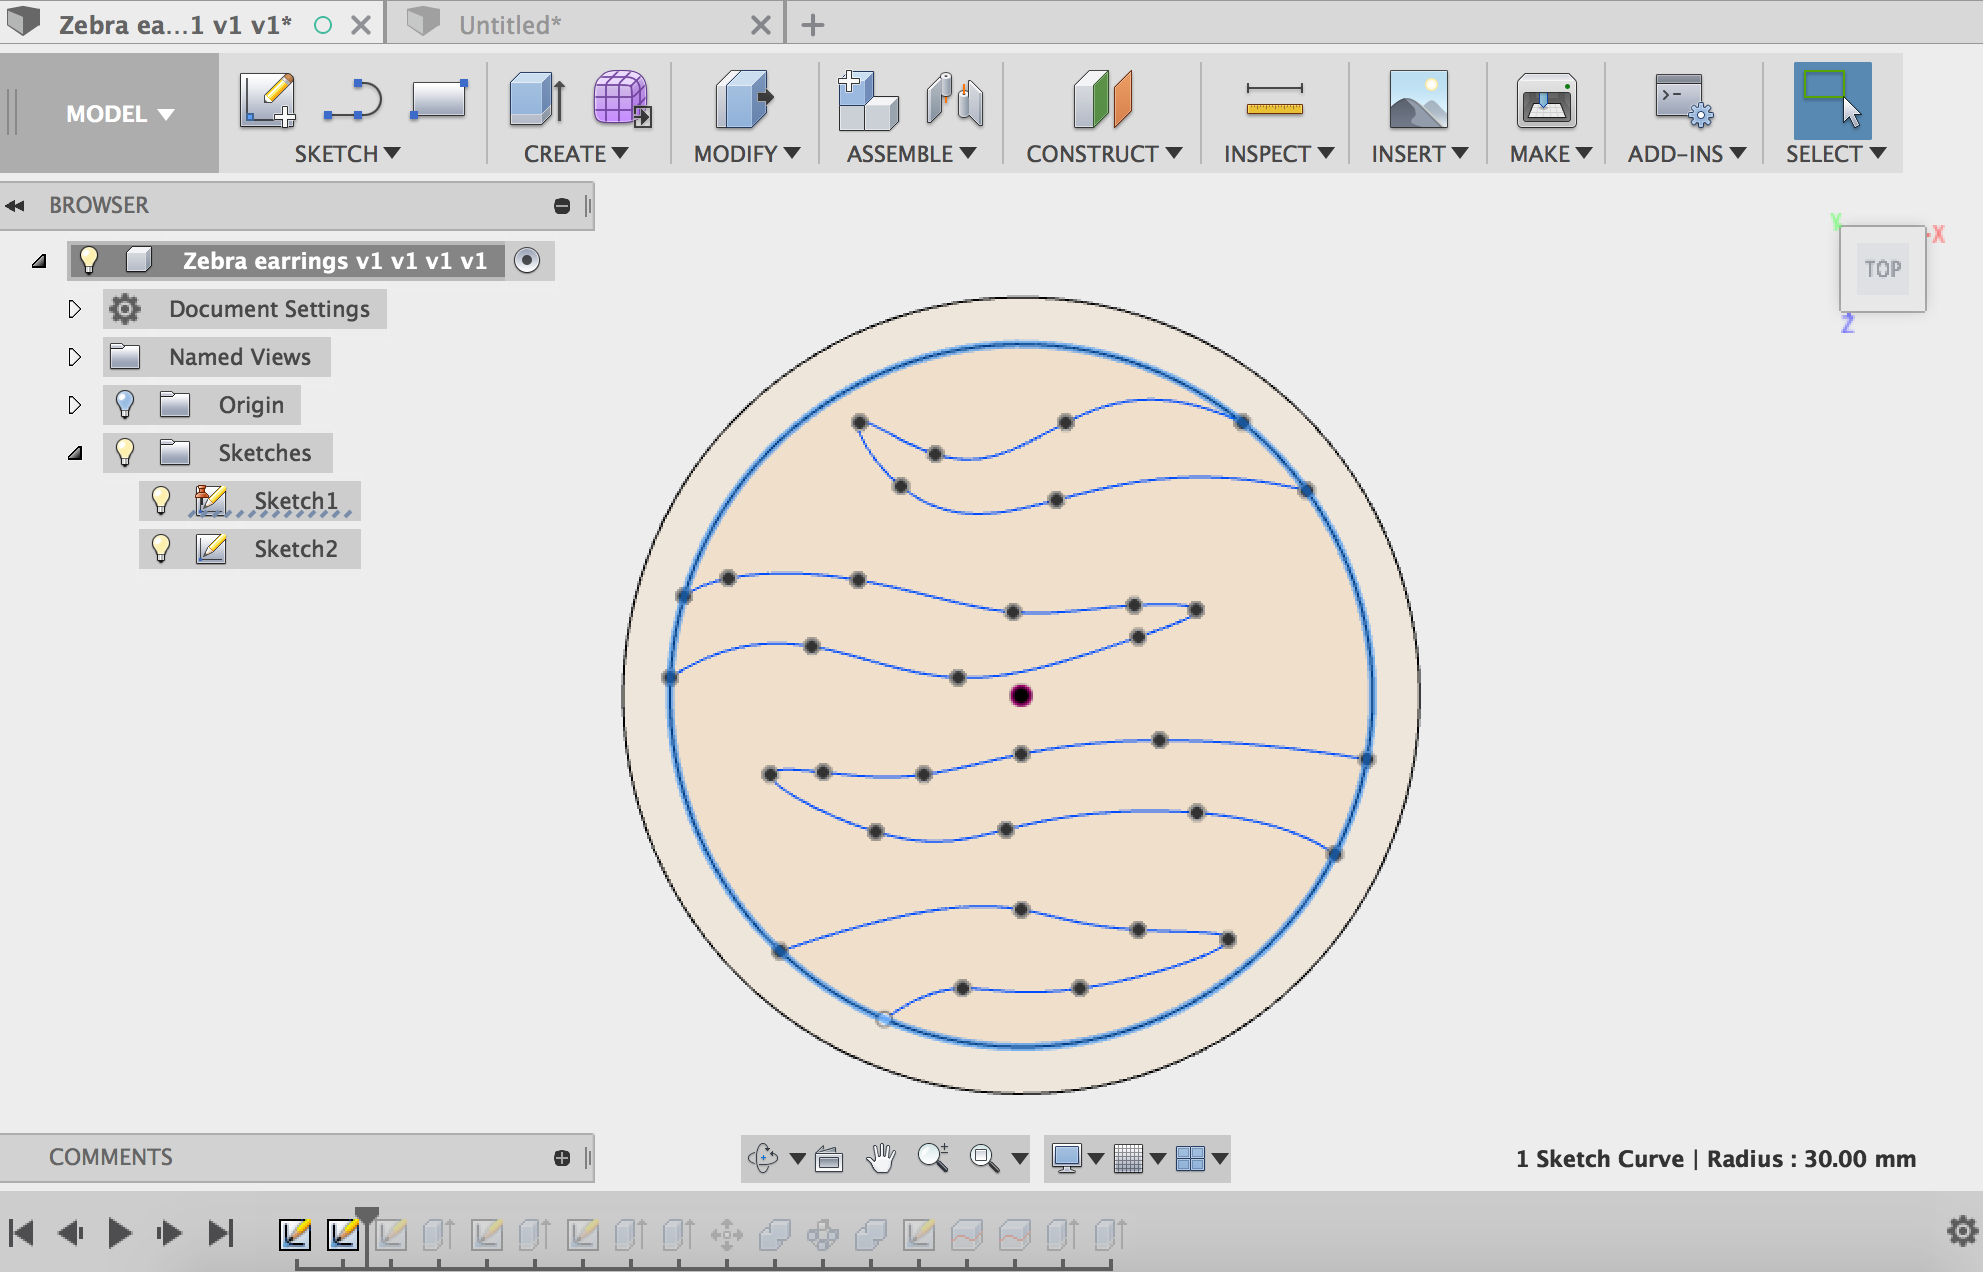This screenshot has height=1272, width=1983.
Task: Hide Sketch2 using its lightbulb
Action: (161, 548)
